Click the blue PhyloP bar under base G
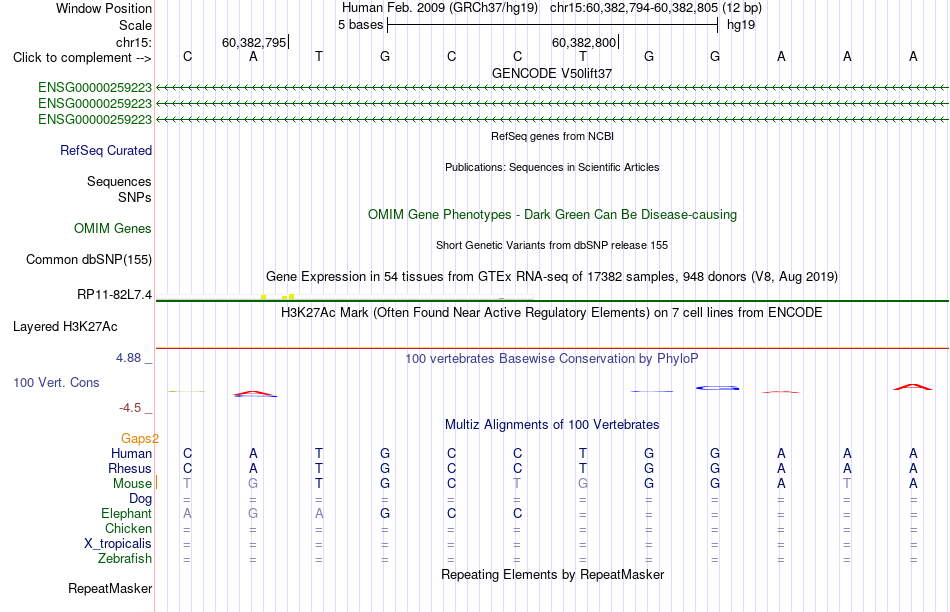The height and width of the screenshot is (612, 950). click(717, 388)
